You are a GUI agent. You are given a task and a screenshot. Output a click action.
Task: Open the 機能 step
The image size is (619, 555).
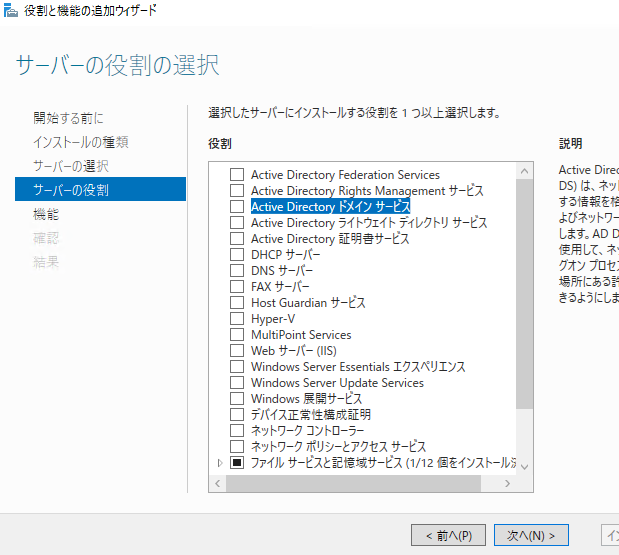click(46, 214)
